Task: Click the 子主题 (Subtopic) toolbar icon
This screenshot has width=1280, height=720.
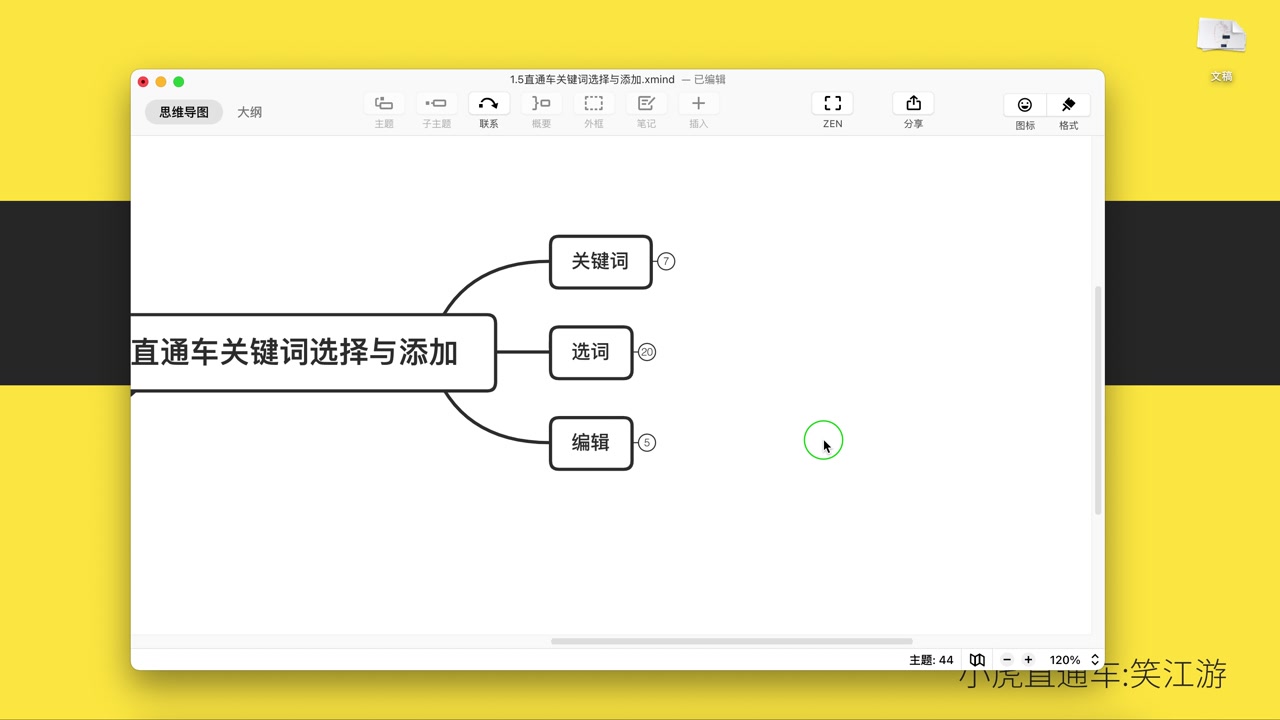Action: [436, 104]
